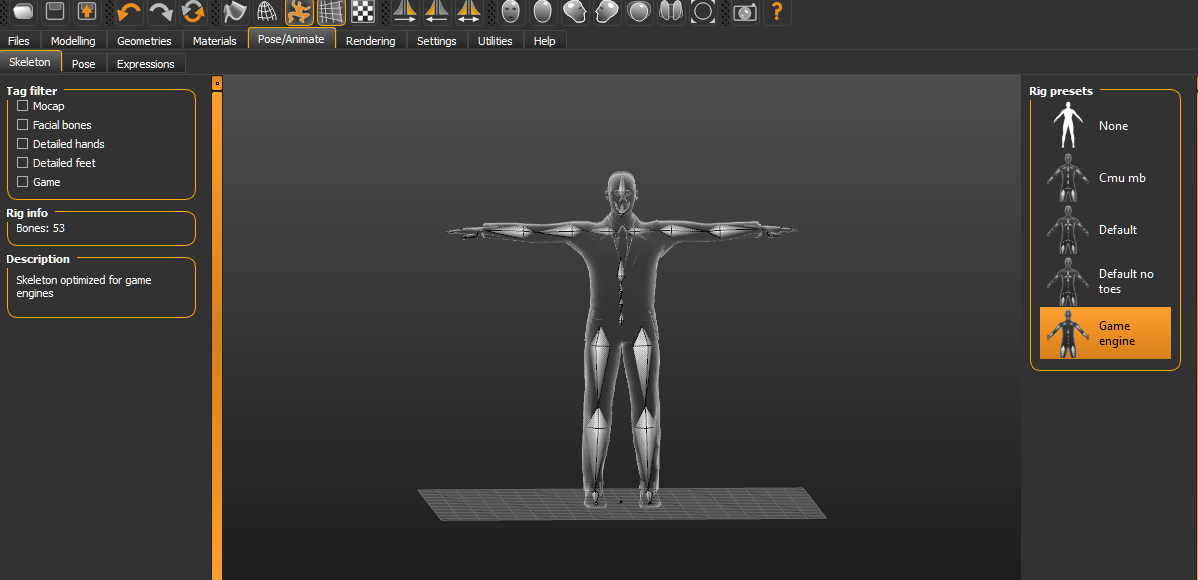This screenshot has height=580, width=1198.
Task: Select the wireframe display icon
Action: tap(330, 12)
